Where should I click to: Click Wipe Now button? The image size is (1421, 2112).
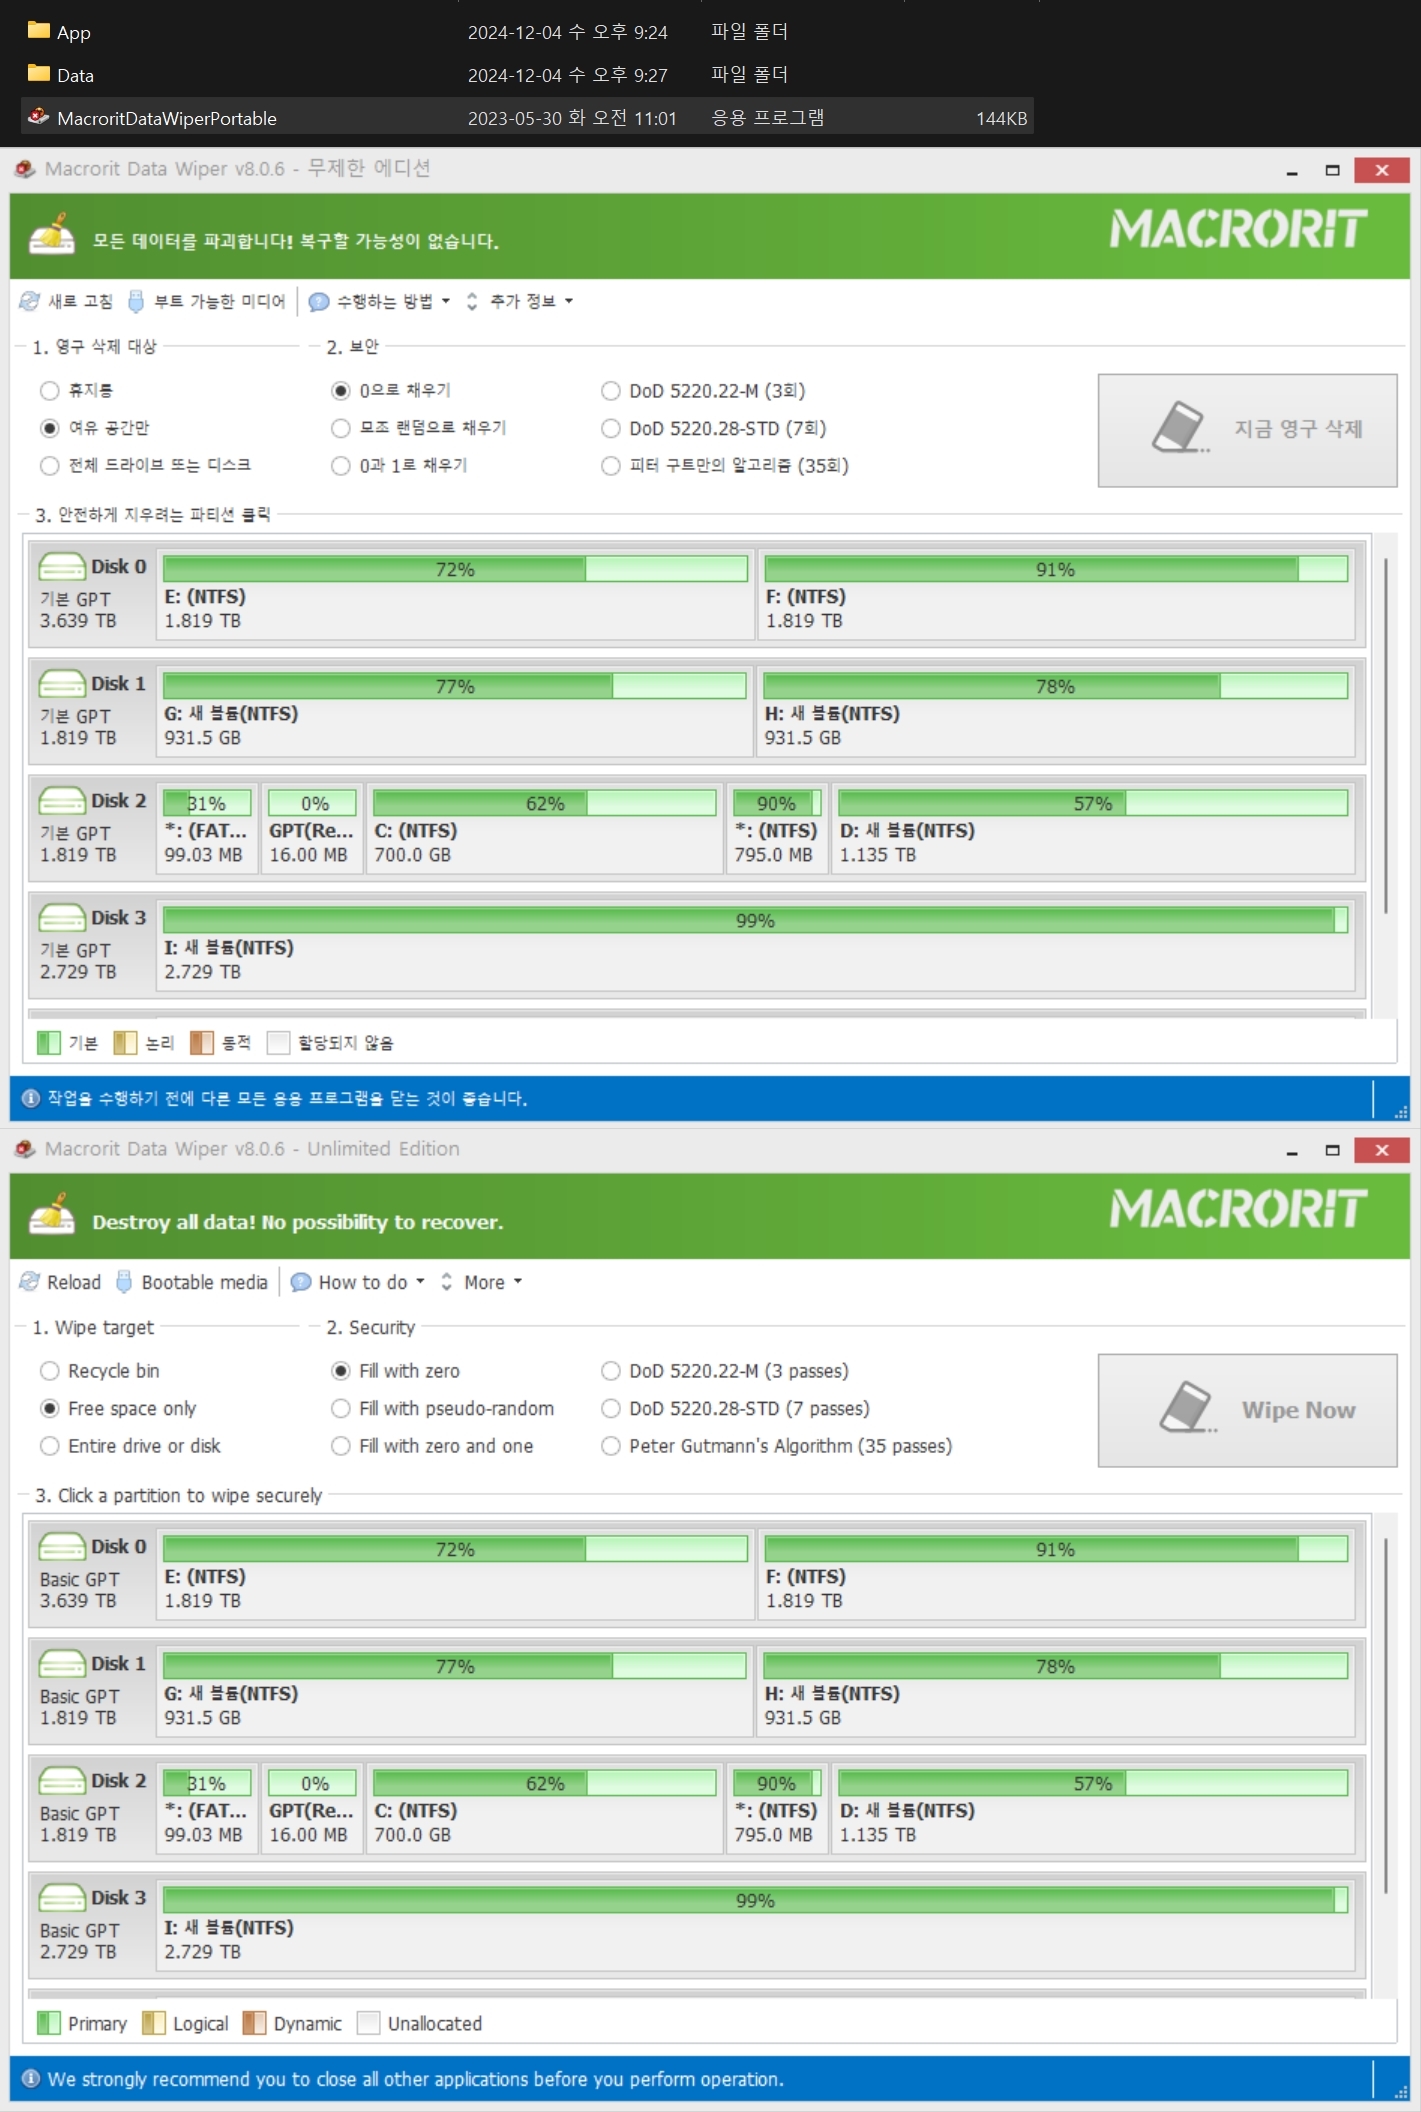tap(1247, 1410)
